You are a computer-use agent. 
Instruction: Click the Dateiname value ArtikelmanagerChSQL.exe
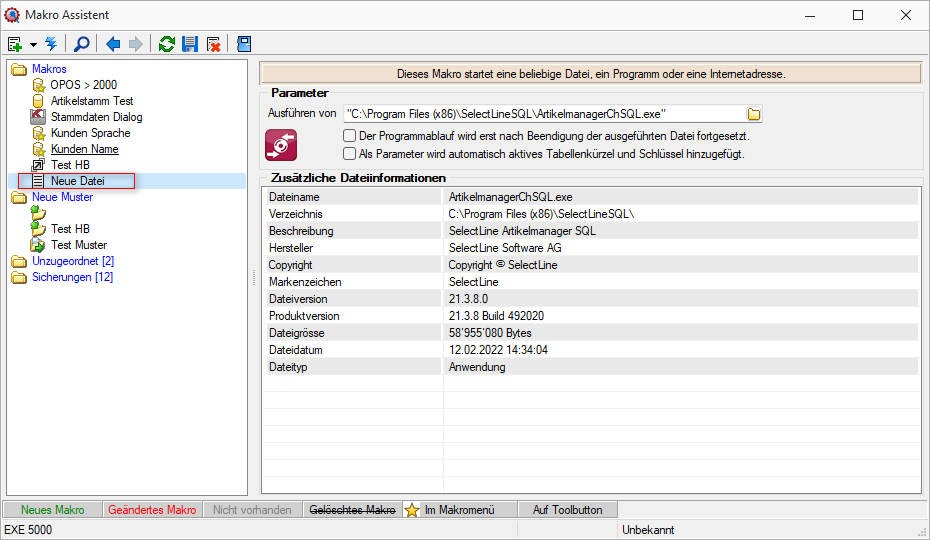tap(511, 197)
